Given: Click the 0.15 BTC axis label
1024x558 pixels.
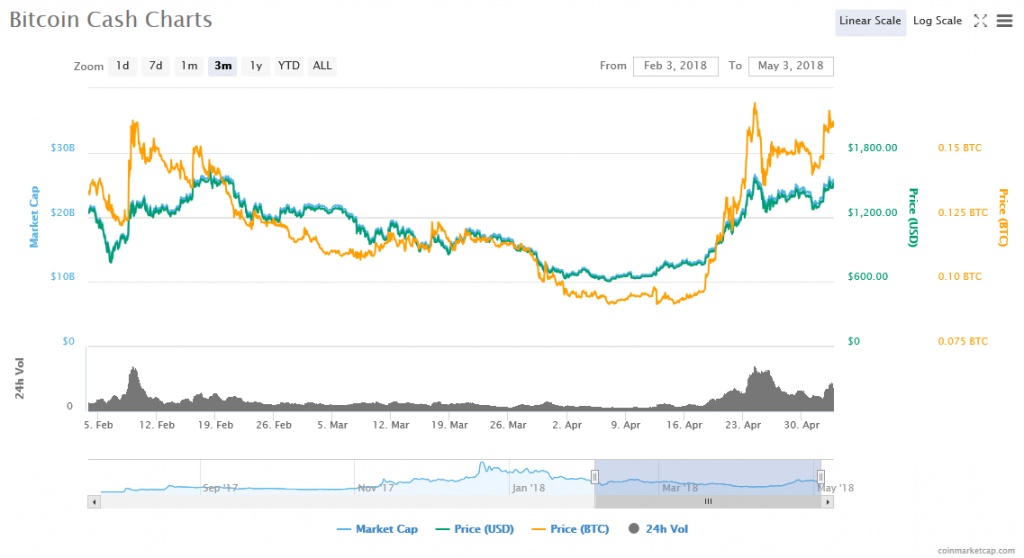Looking at the screenshot, I should (x=959, y=148).
